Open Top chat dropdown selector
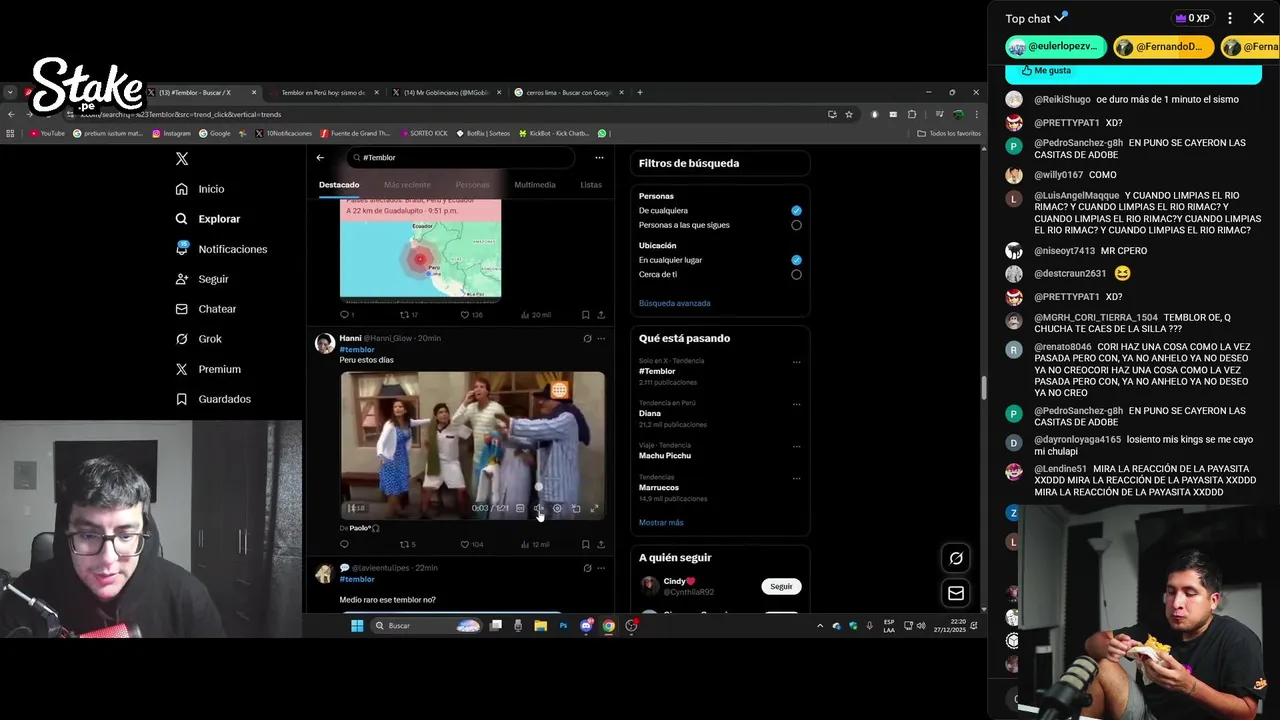 tap(1036, 18)
